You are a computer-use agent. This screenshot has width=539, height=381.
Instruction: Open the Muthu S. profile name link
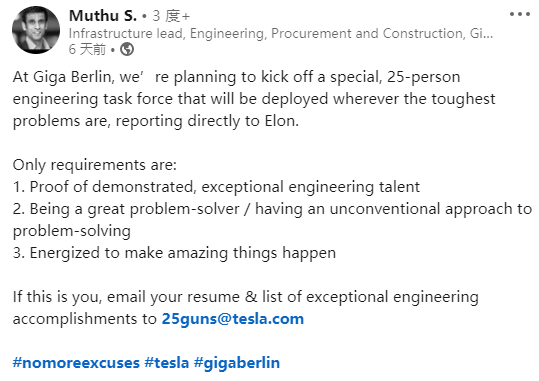point(103,16)
